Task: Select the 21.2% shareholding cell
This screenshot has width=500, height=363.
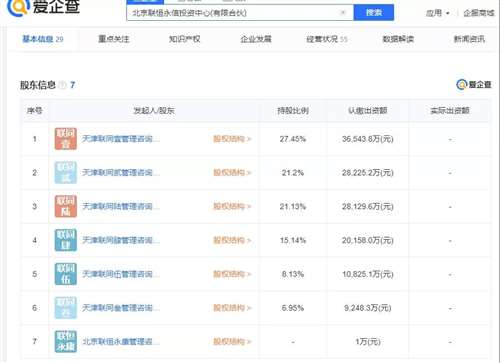Action: click(293, 172)
